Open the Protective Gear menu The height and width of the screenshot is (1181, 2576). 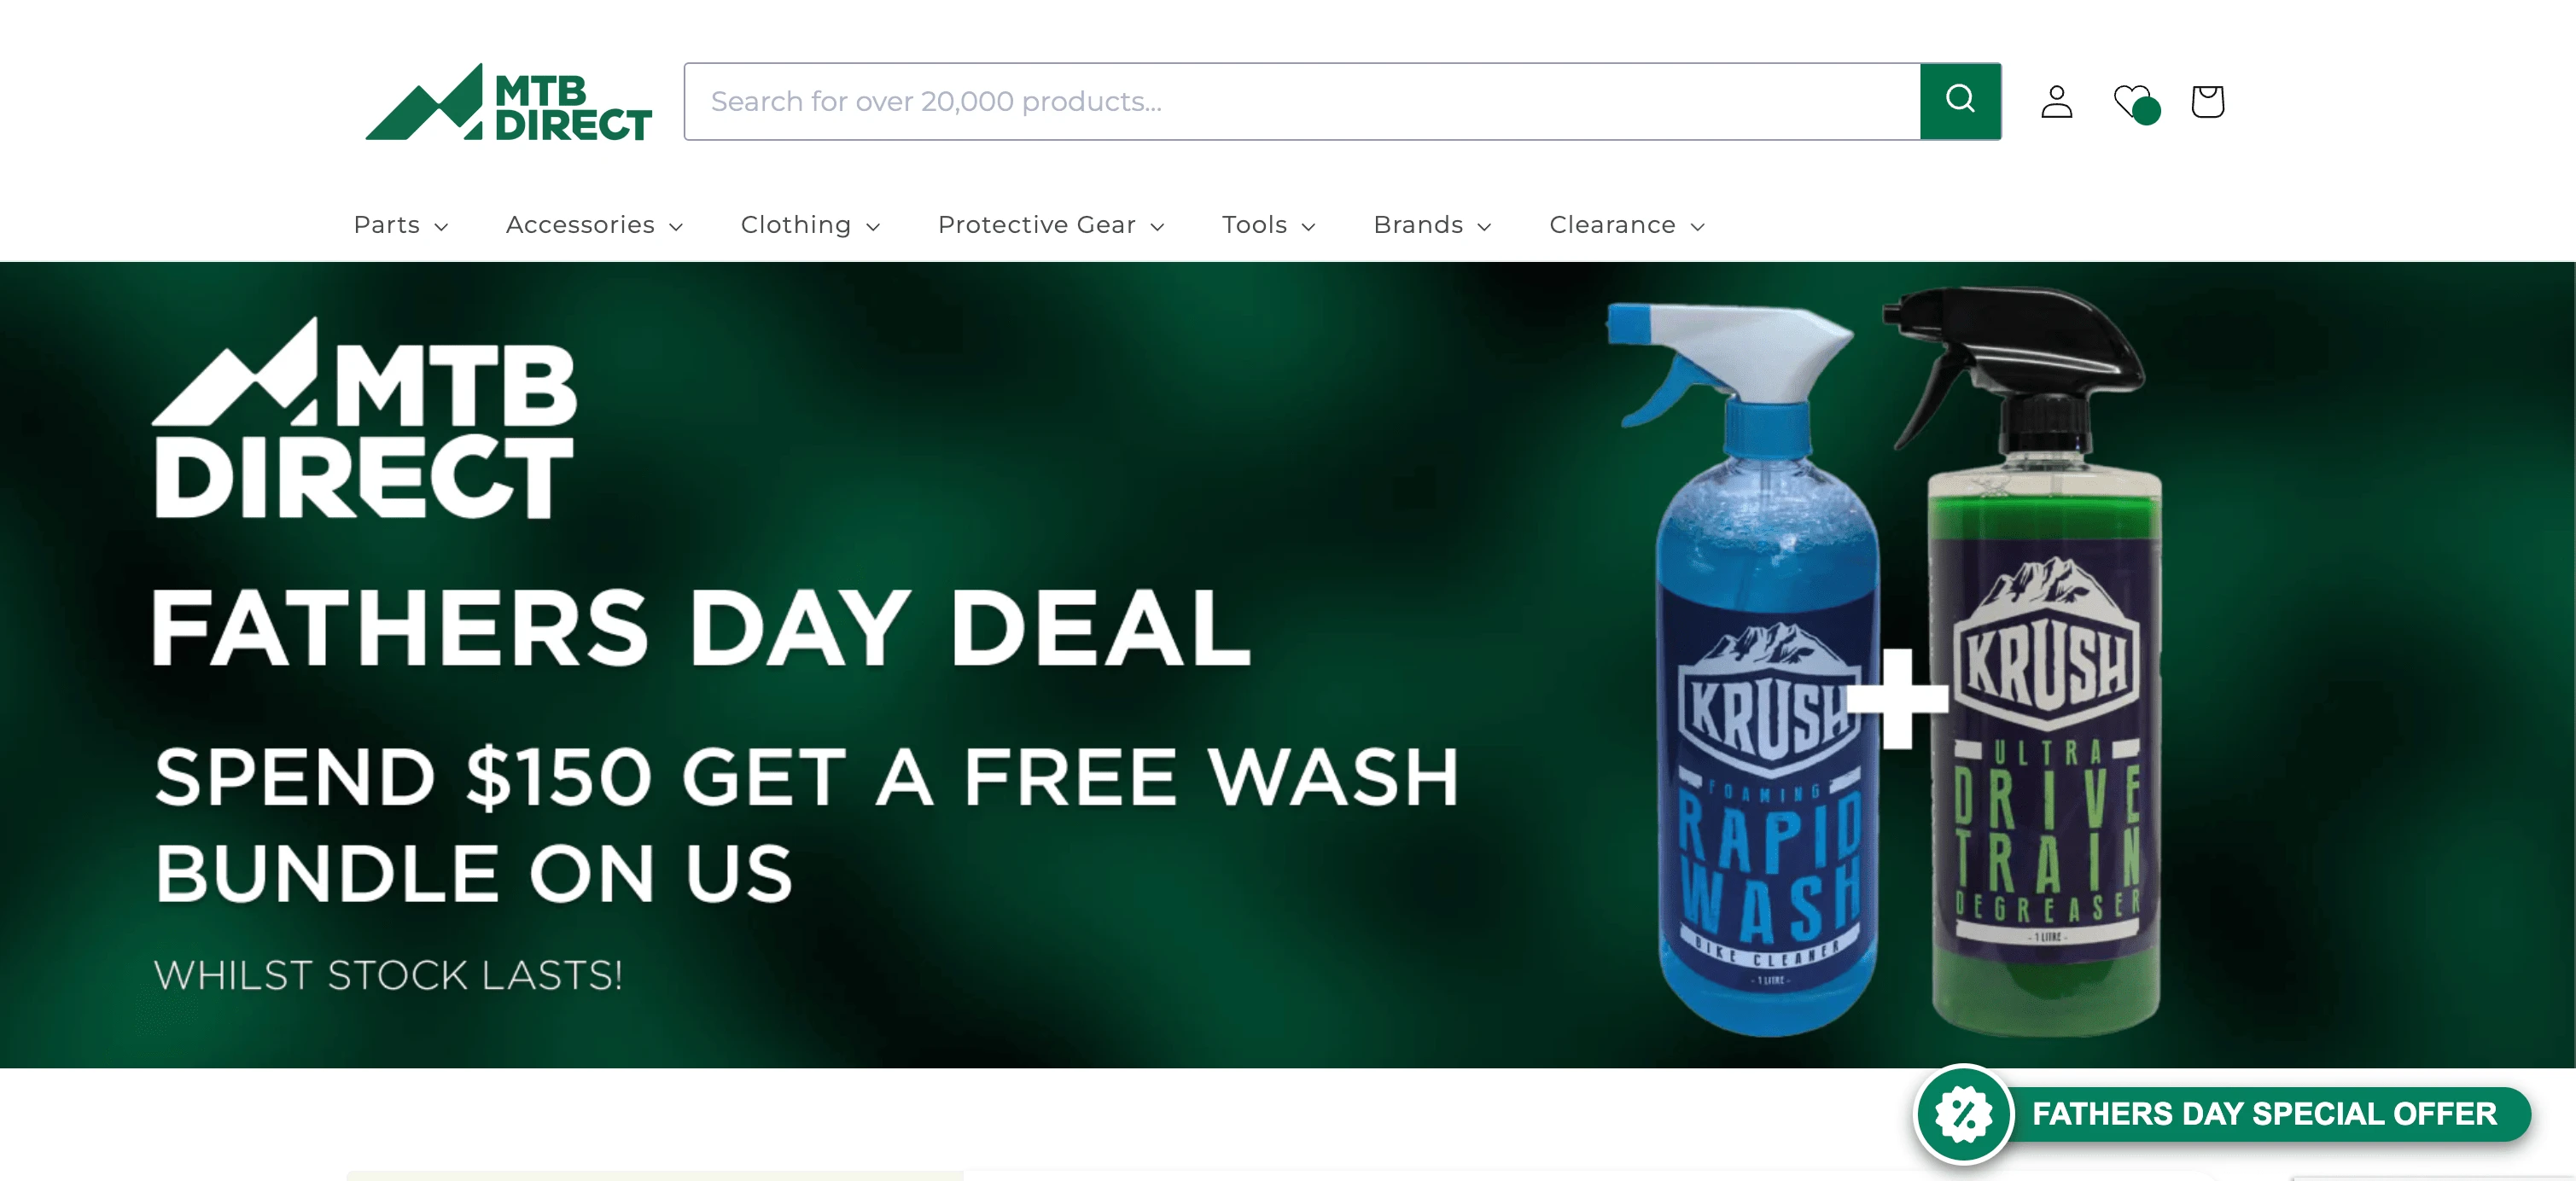[x=1051, y=225]
